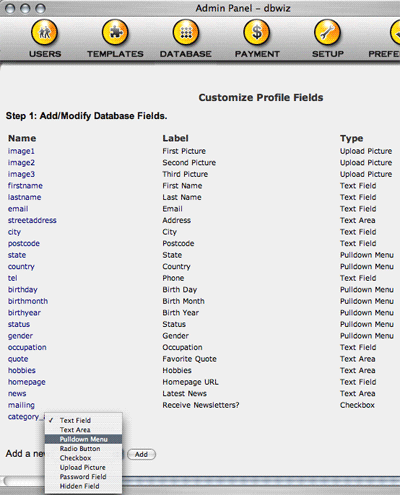This screenshot has height=495, width=400.
Task: Select Pulldown Menu in the type list
Action: pos(83,439)
